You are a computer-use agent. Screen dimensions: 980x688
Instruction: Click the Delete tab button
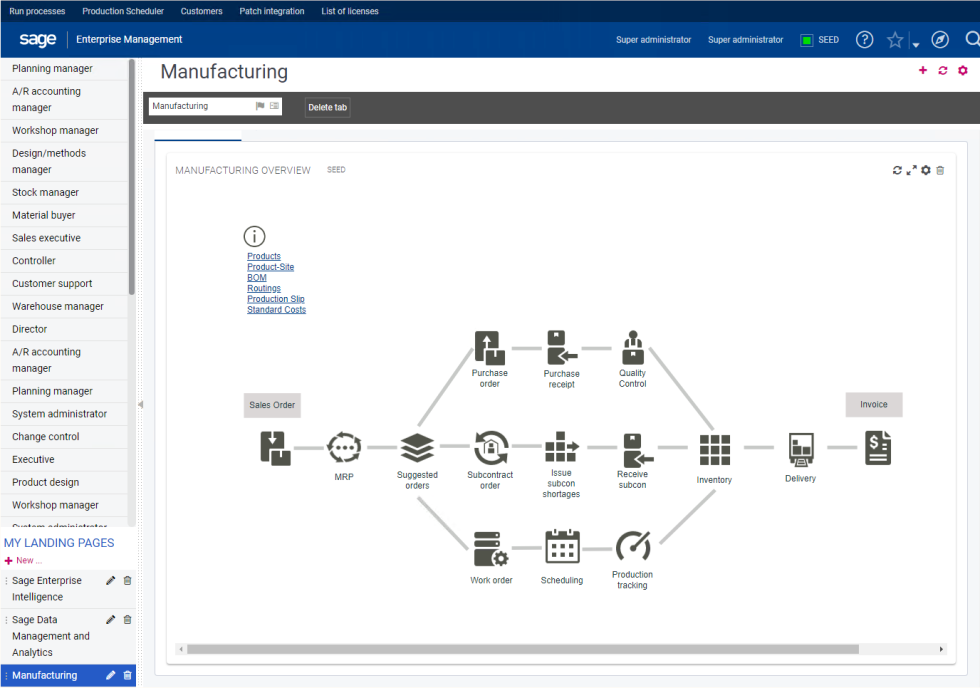[327, 107]
